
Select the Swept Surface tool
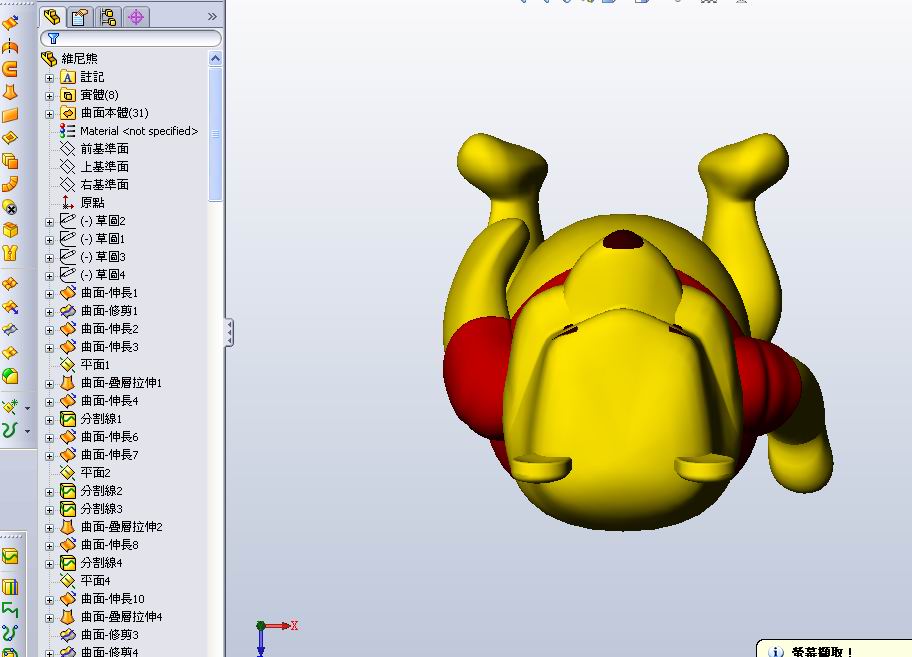(x=10, y=69)
